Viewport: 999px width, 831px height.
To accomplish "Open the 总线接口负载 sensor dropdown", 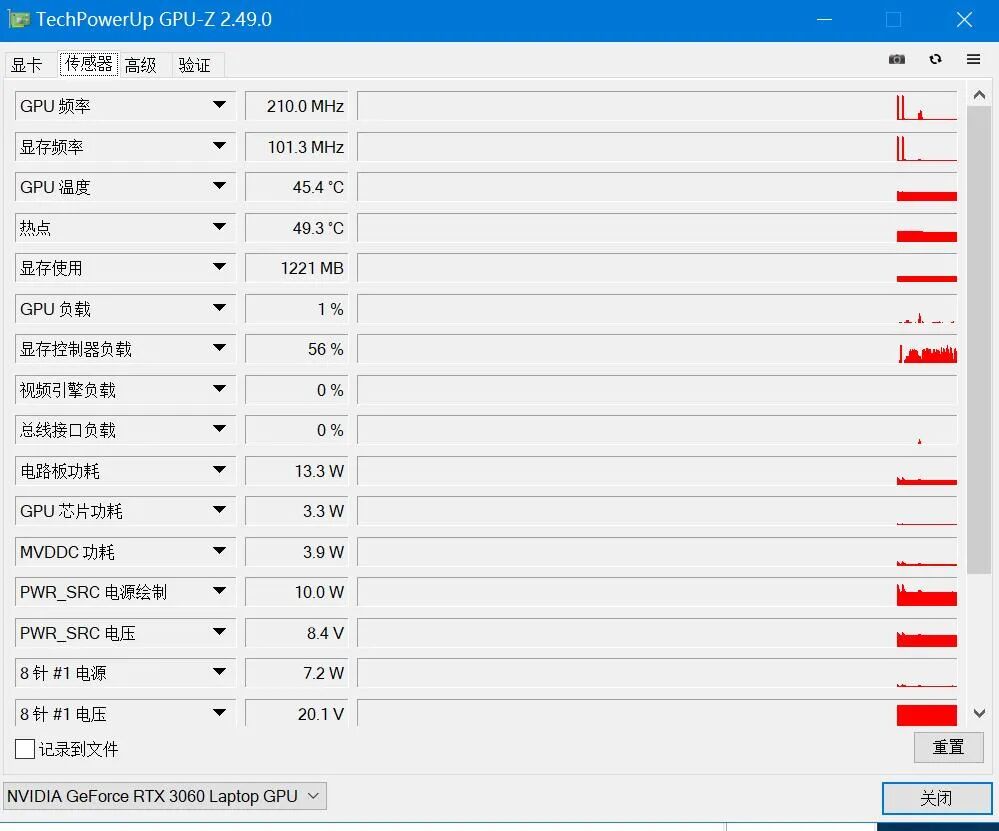I will [x=219, y=429].
